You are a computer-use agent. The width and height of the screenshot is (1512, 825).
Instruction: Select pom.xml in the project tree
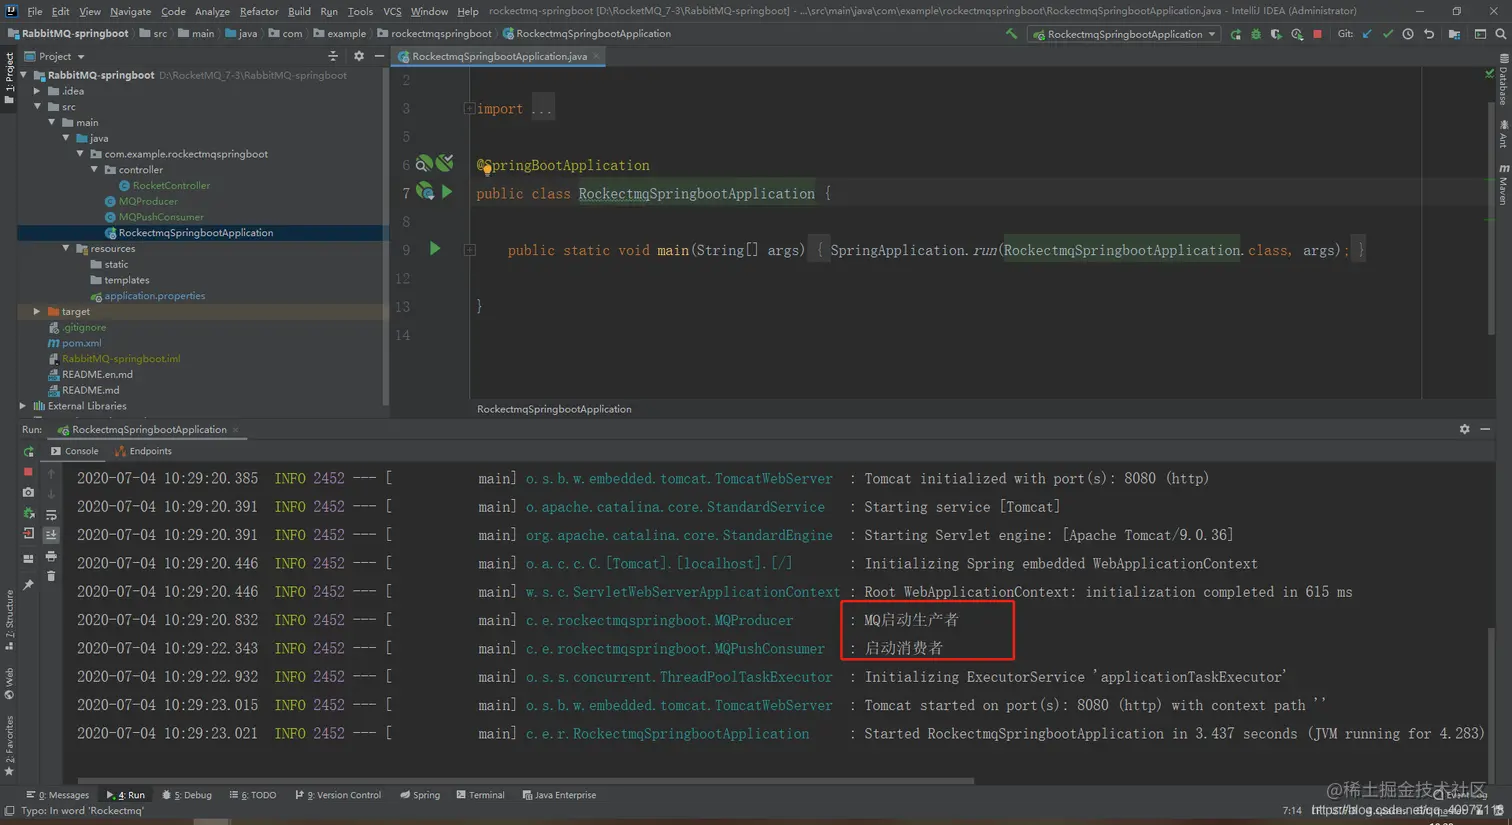(81, 343)
